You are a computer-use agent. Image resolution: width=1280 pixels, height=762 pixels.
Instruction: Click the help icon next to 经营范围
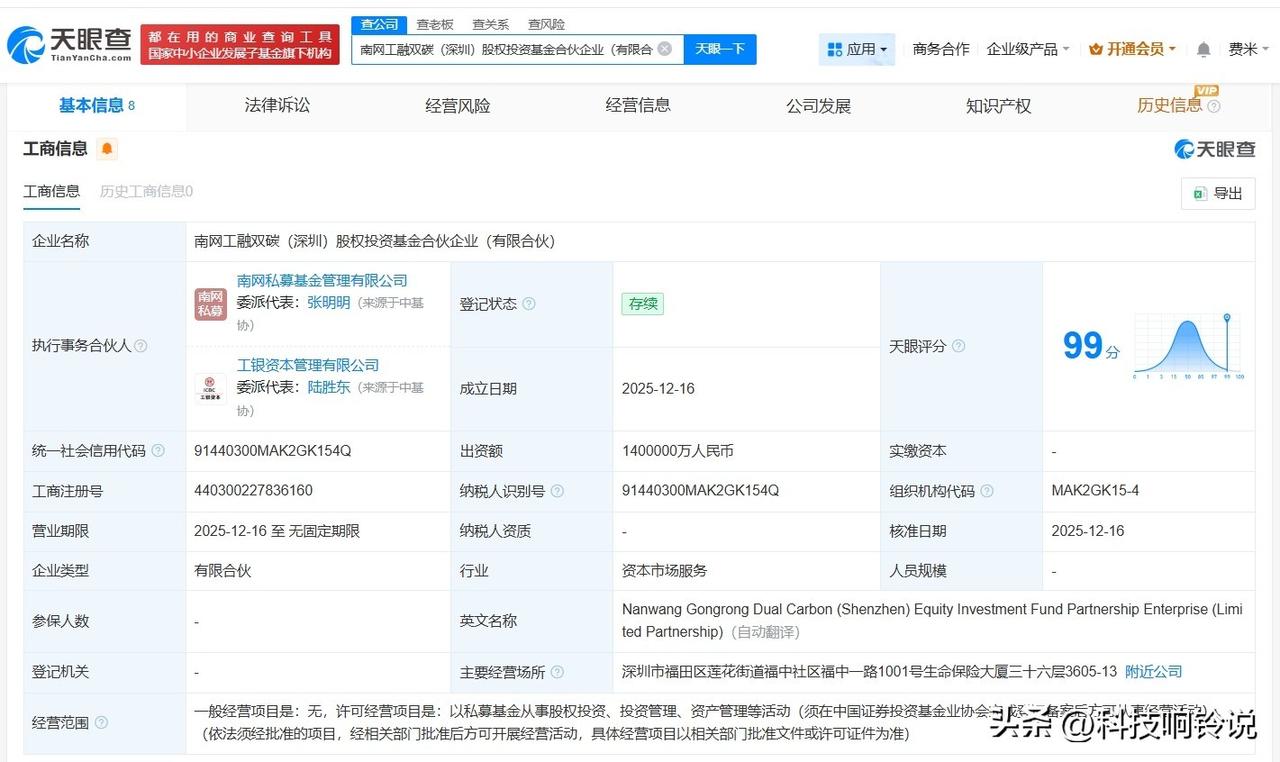point(101,723)
